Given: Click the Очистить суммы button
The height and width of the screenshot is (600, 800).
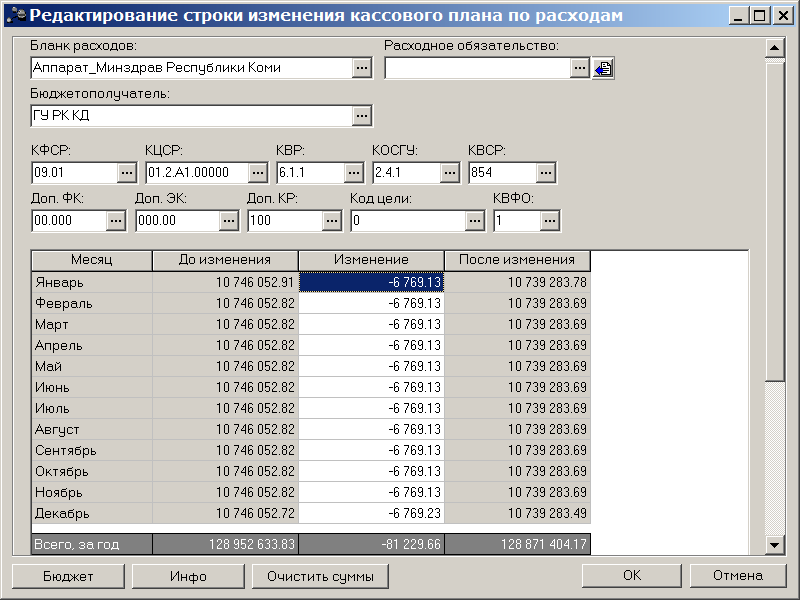Looking at the screenshot, I should click(320, 576).
